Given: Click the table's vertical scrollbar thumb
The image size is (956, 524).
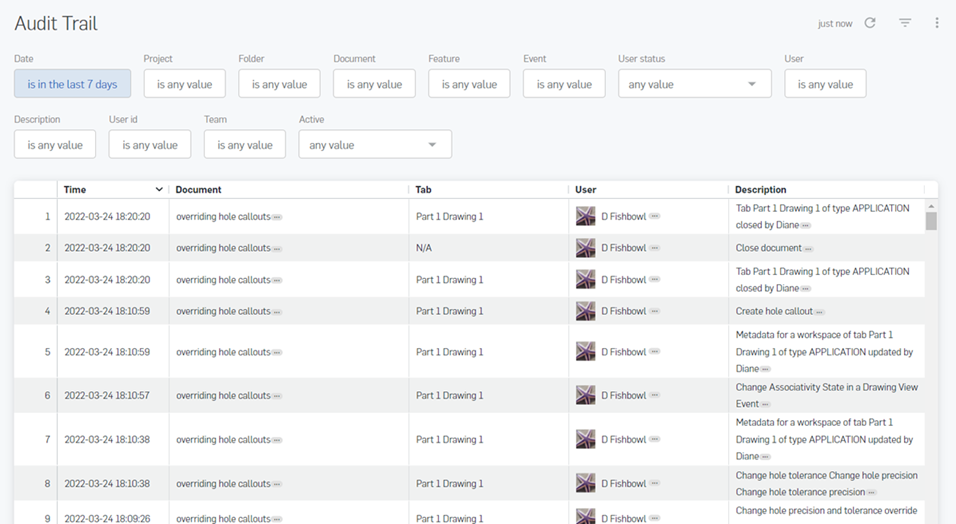Looking at the screenshot, I should point(931,220).
